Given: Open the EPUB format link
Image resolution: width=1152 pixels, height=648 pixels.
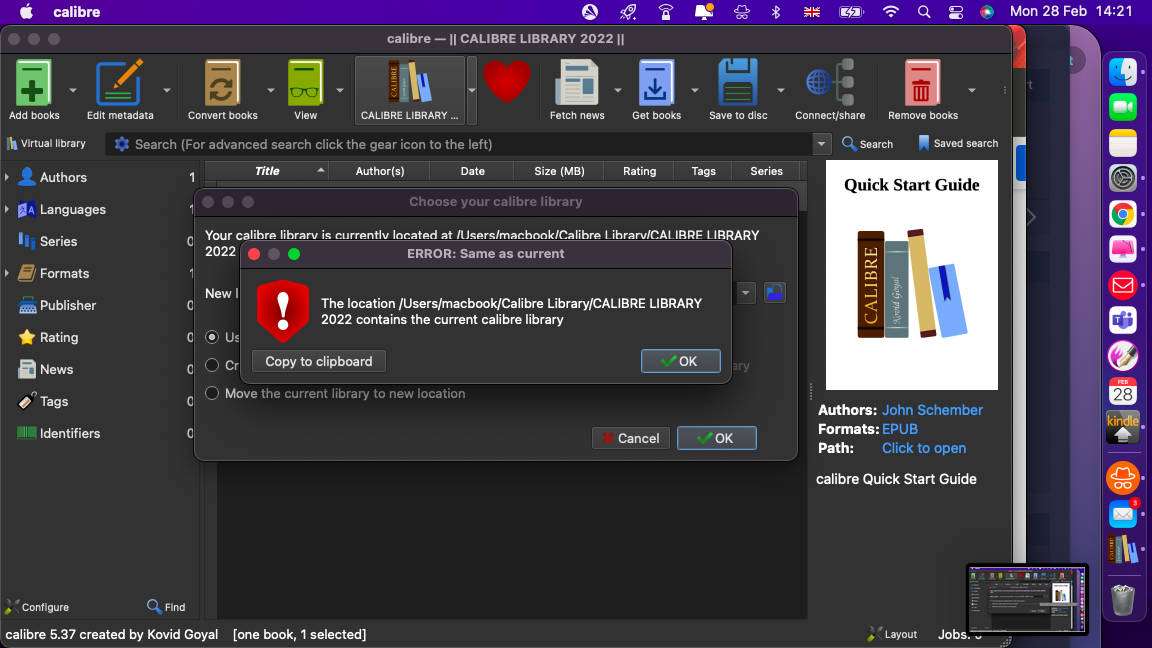Looking at the screenshot, I should coord(899,429).
